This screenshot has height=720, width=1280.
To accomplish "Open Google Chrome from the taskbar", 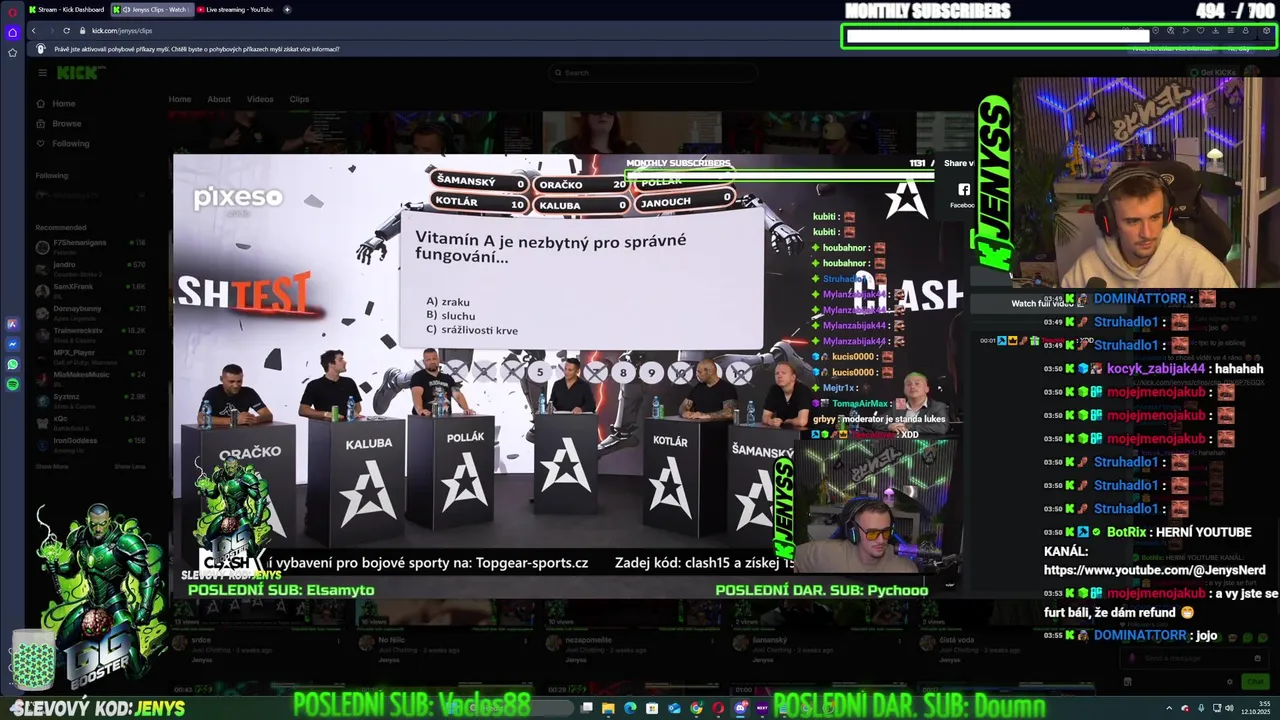I will pyautogui.click(x=696, y=708).
